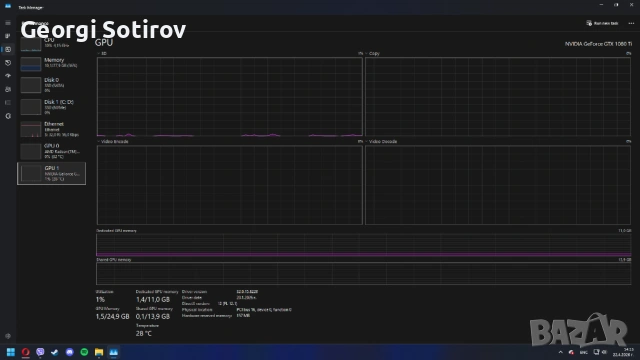
Task: Open the Processes page in sidebar
Action: 8,36
